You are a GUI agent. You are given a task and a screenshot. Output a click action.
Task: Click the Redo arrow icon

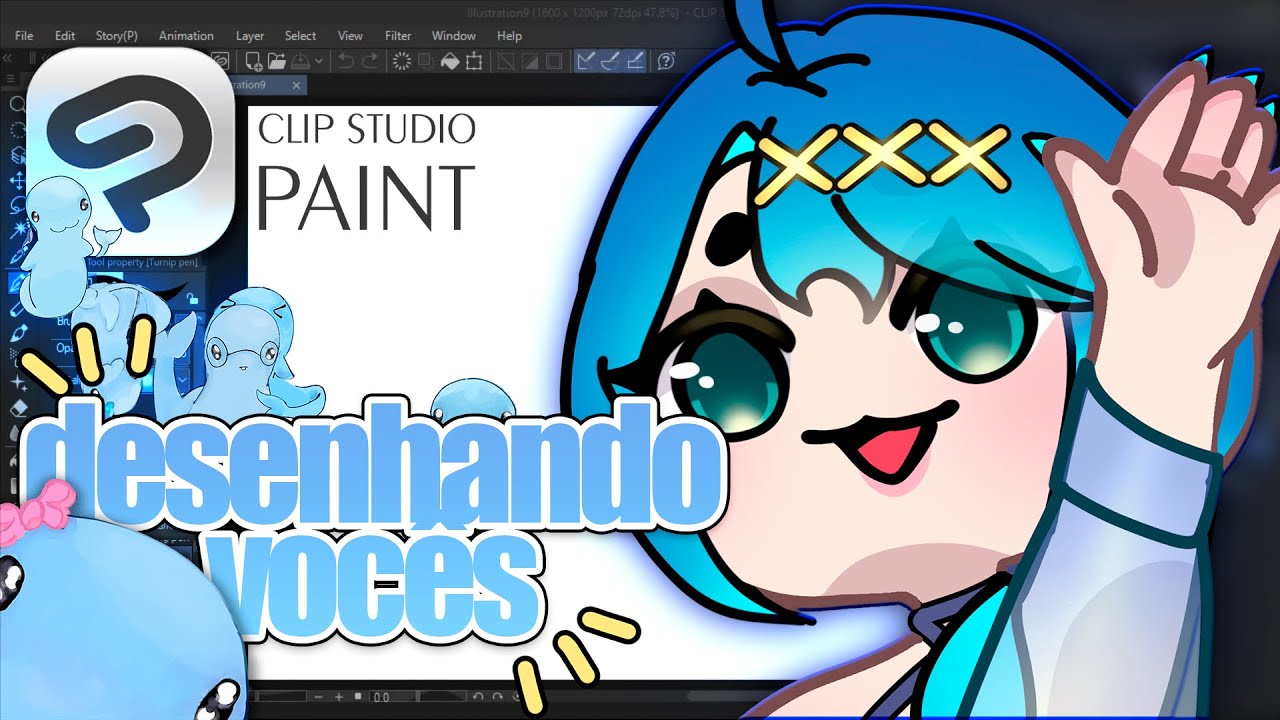click(x=370, y=61)
